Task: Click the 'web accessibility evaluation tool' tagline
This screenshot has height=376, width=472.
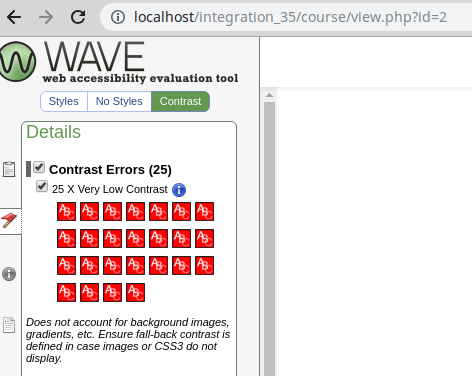Action: (140, 78)
